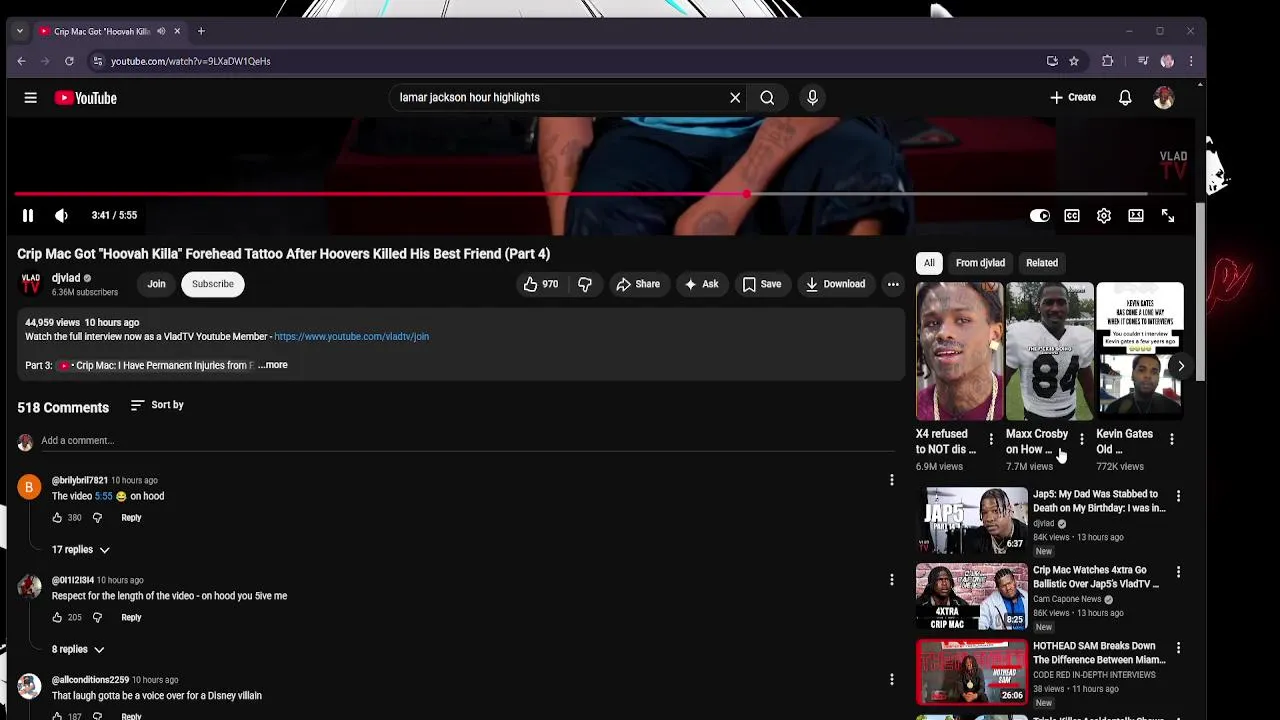The height and width of the screenshot is (720, 1280).
Task: Open the video player settings gear
Action: [x=1104, y=216]
